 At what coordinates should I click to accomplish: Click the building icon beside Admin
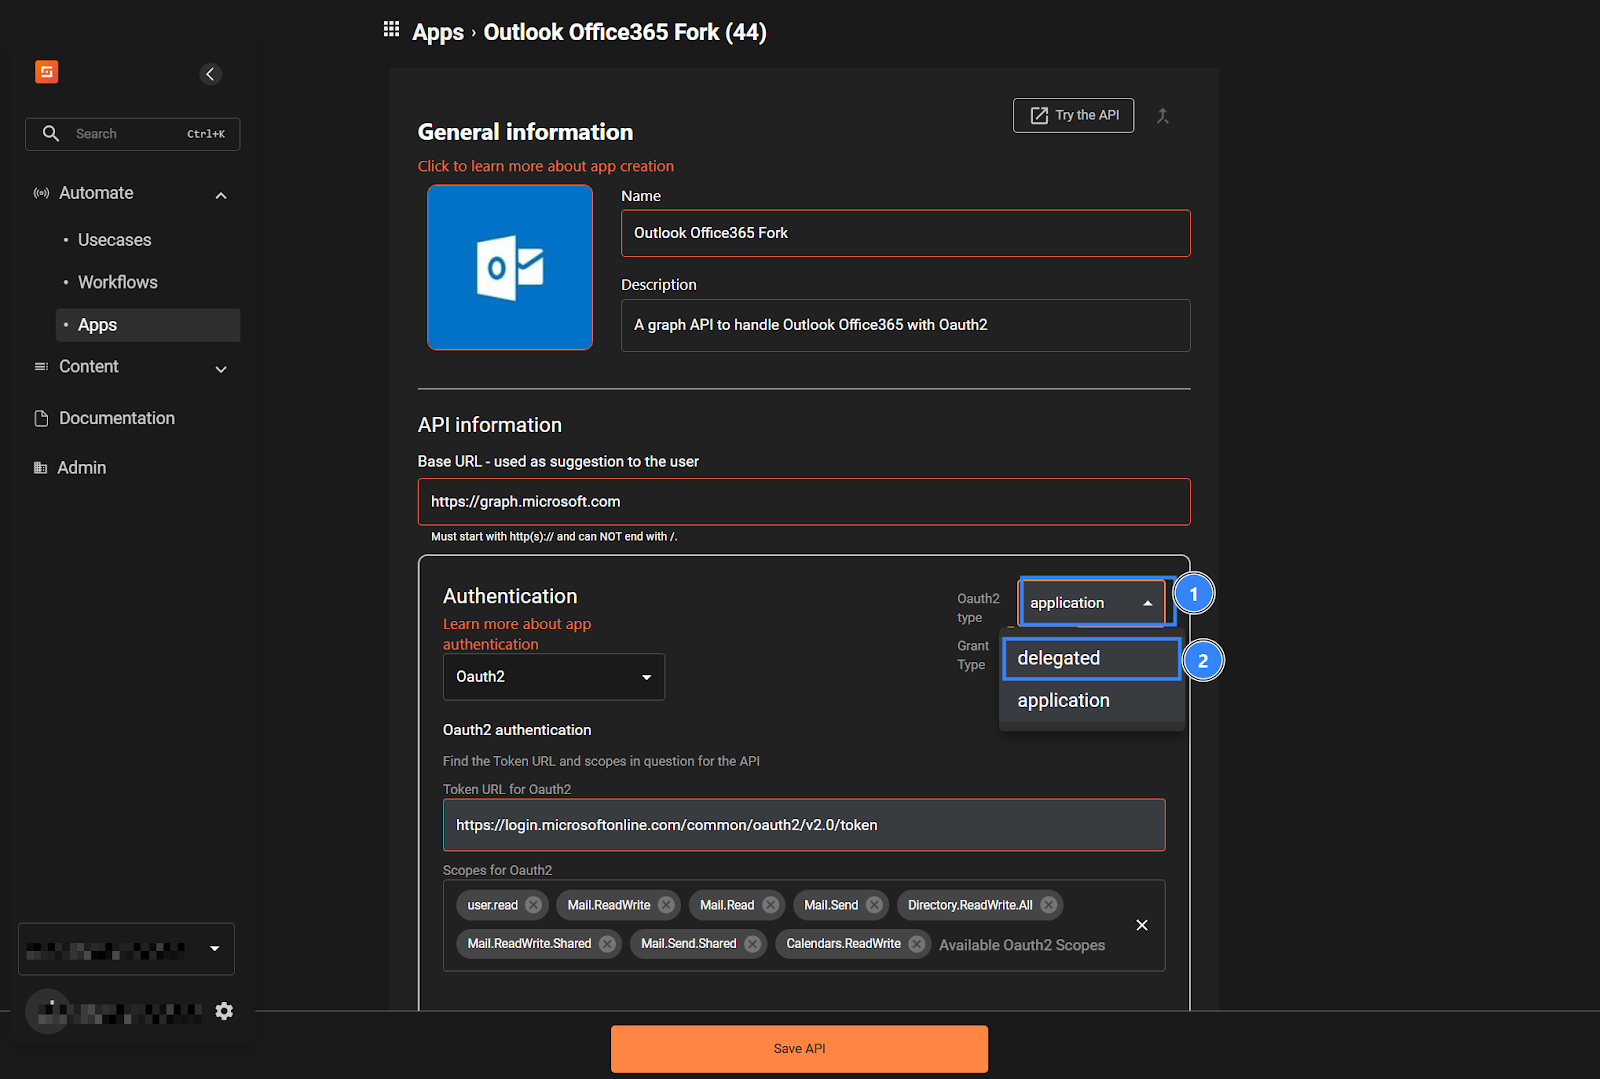pyautogui.click(x=40, y=467)
